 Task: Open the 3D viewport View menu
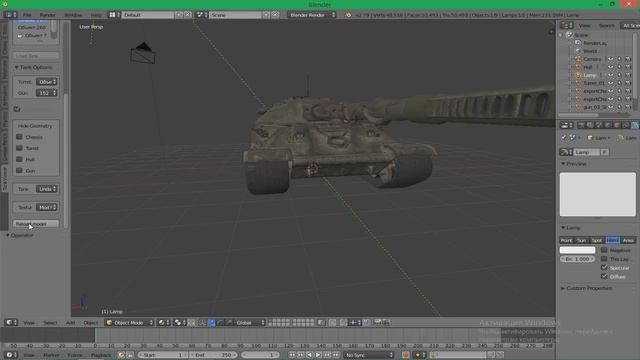tap(29, 323)
